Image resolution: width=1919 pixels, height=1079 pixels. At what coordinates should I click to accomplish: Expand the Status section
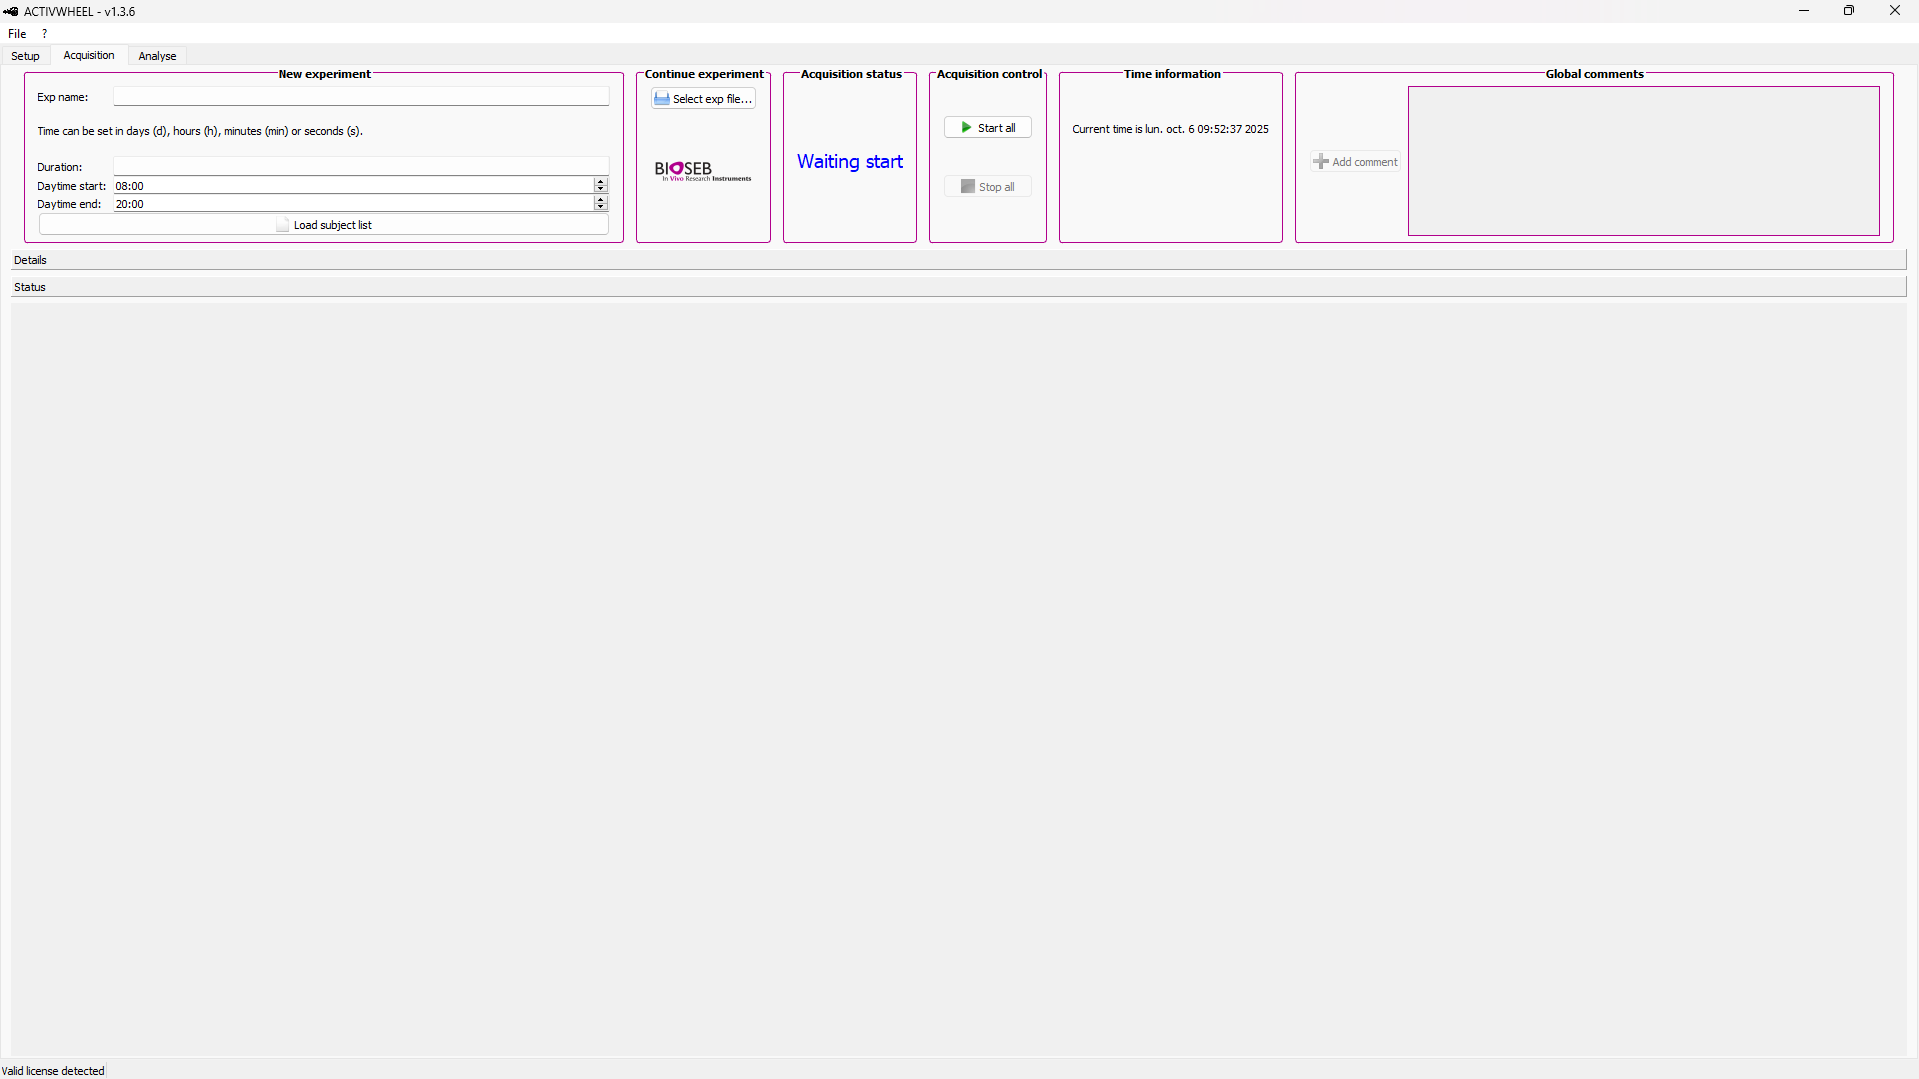coord(30,287)
